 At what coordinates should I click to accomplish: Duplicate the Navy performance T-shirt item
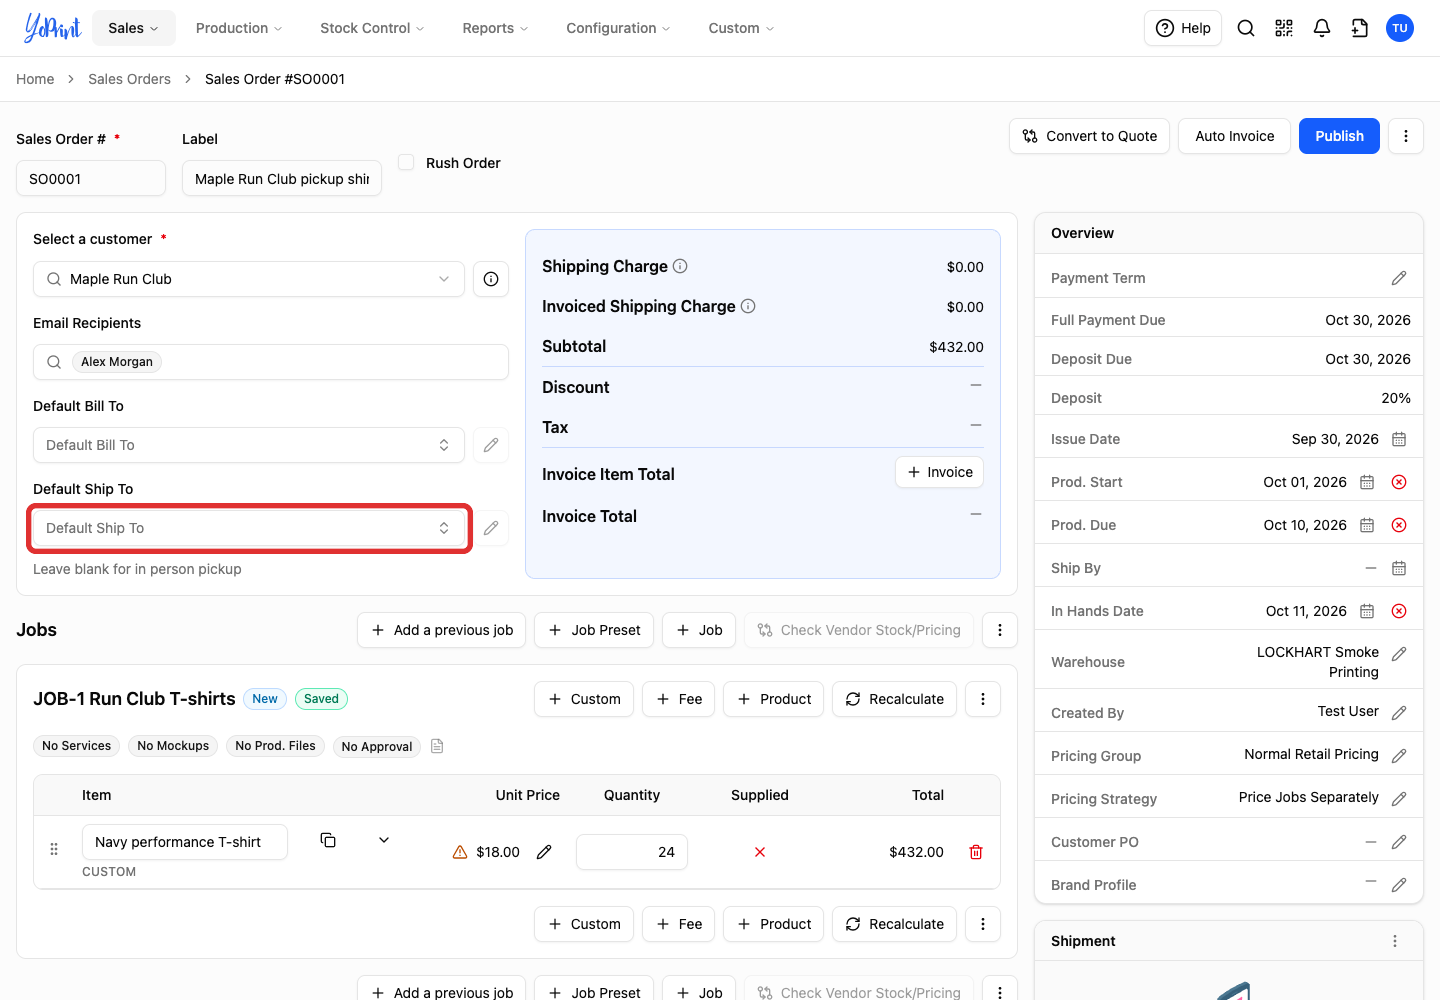pyautogui.click(x=328, y=840)
